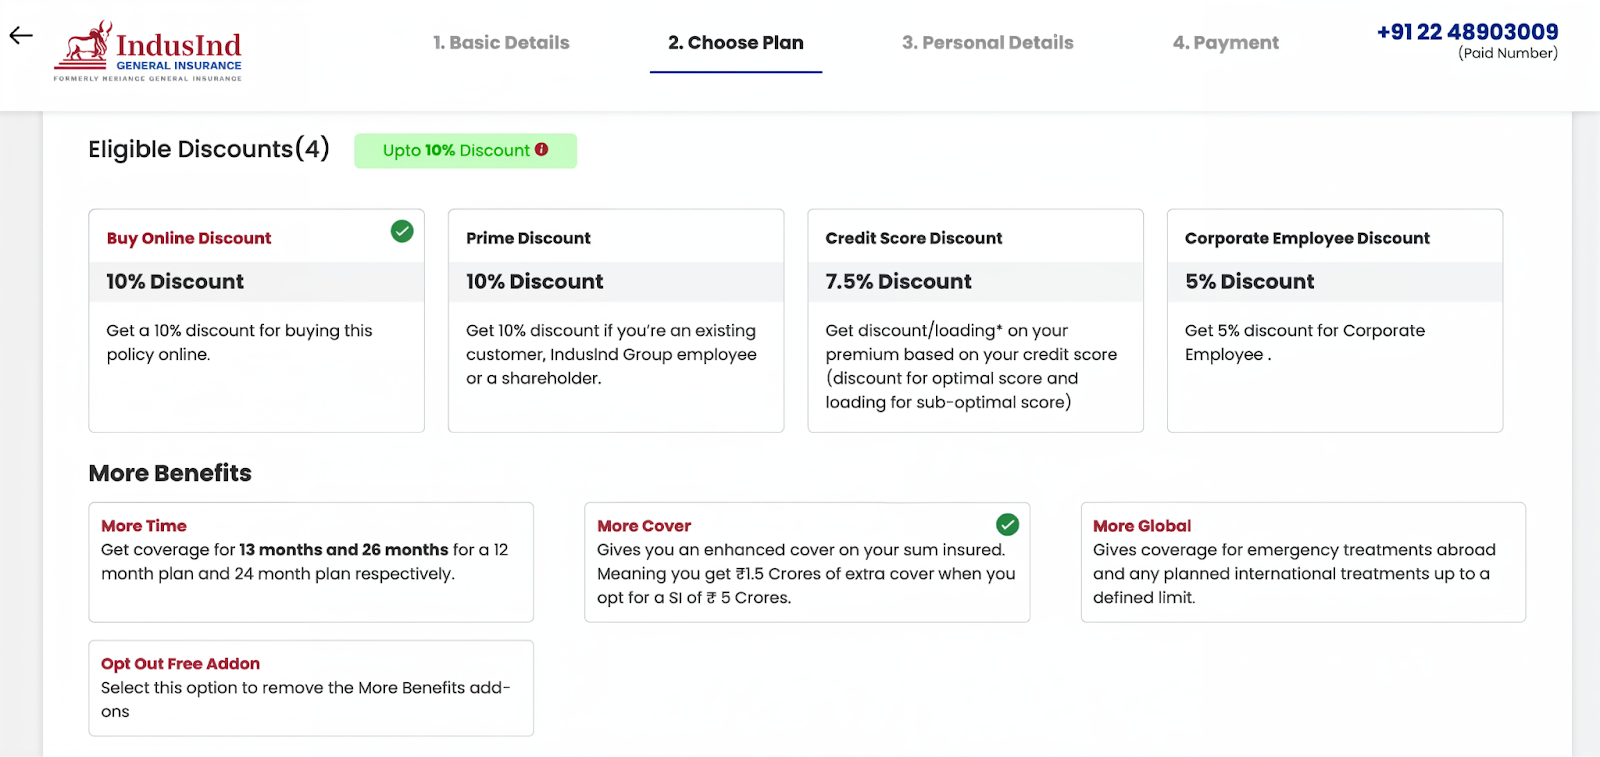Toggle Buy Online Discount green checkmark
Viewport: 1600px width, 757px height.
point(402,232)
